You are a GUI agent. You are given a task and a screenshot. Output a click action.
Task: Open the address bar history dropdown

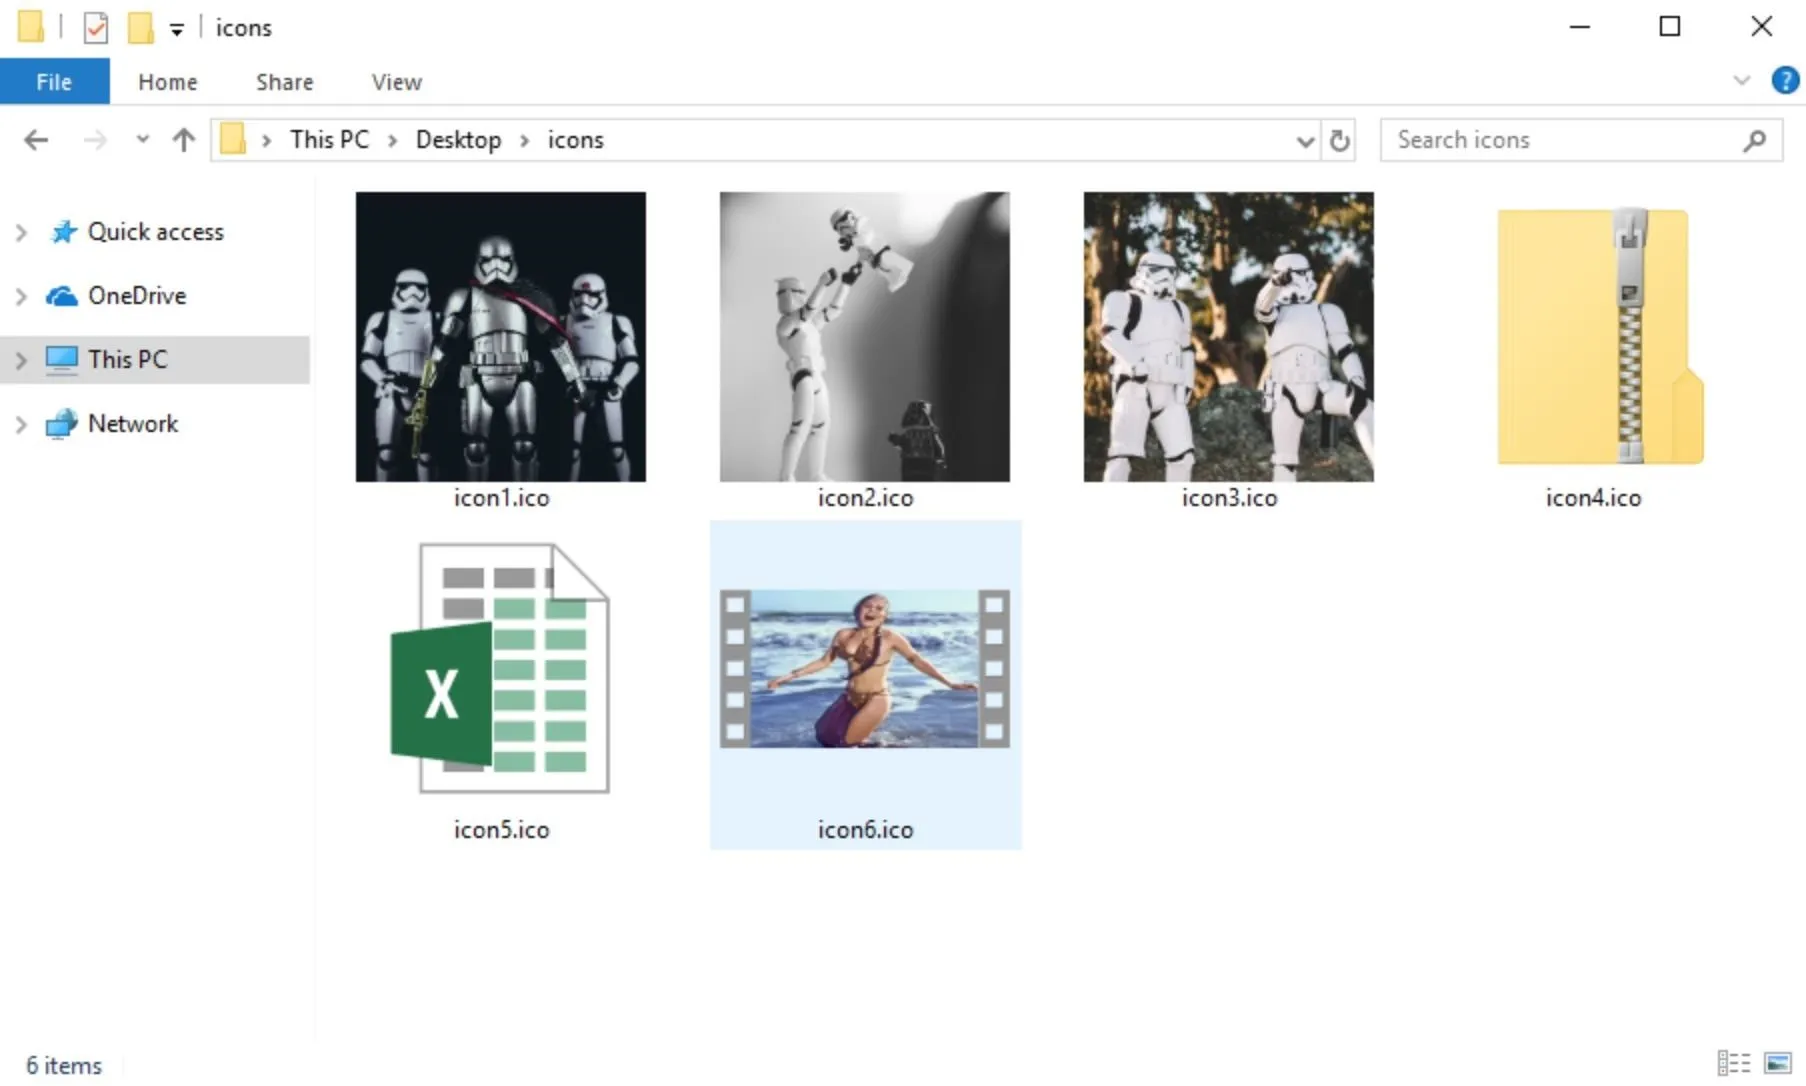click(1305, 141)
